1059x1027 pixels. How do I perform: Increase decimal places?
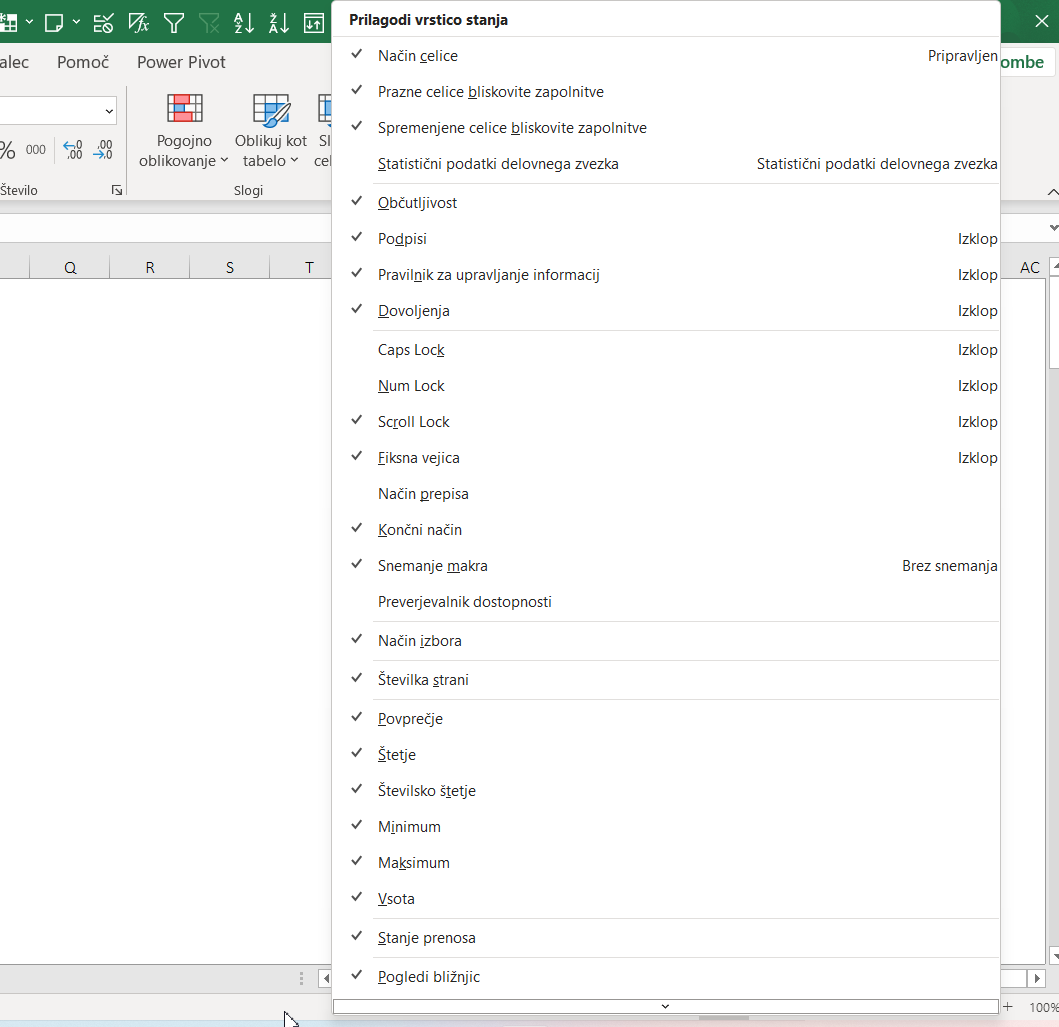click(72, 150)
